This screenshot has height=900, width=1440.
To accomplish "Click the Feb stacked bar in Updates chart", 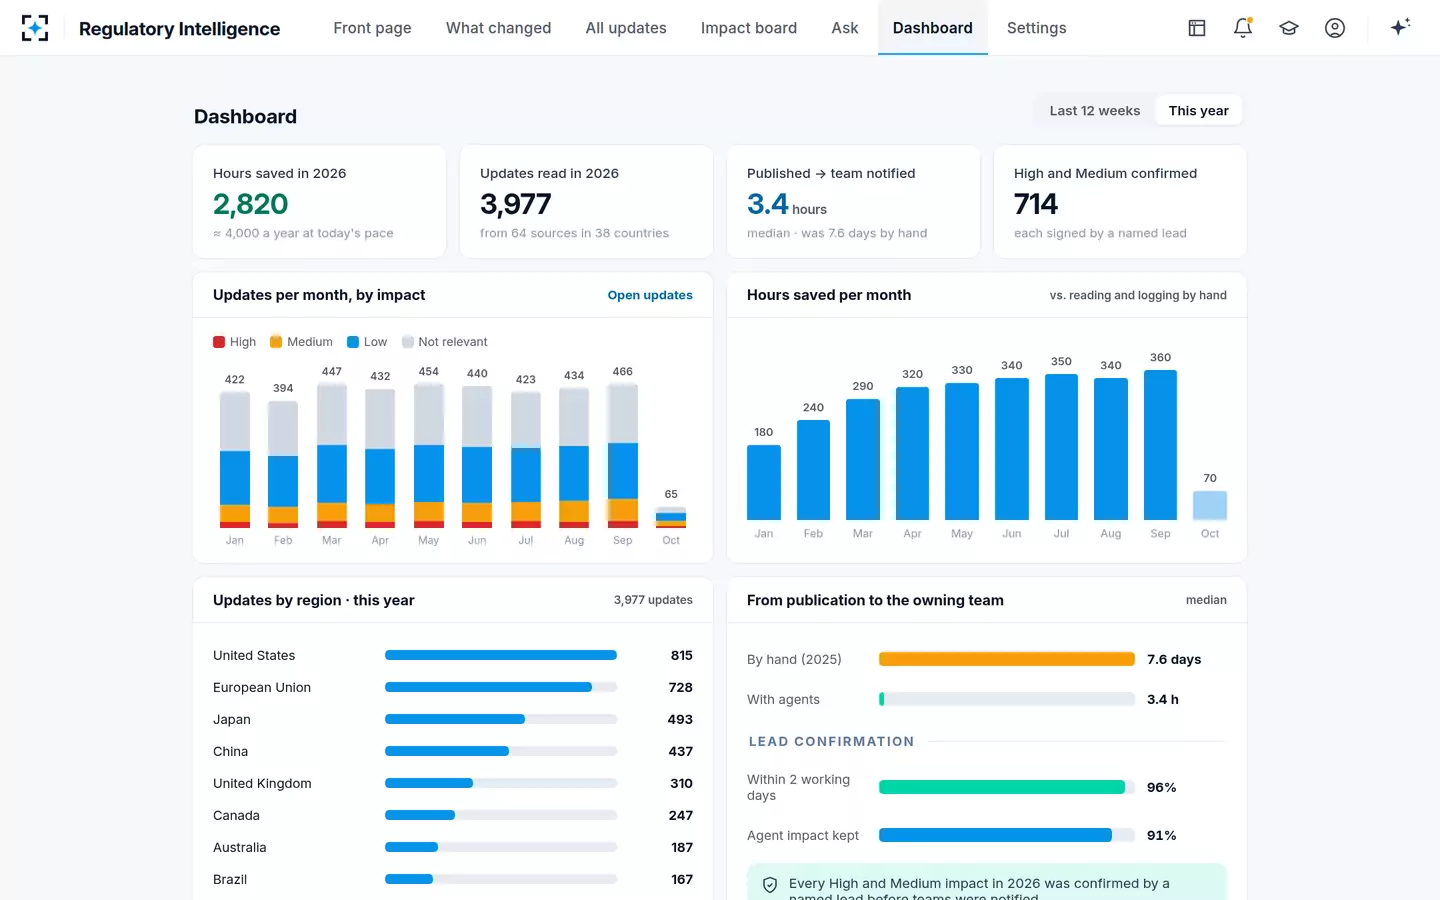I will coord(283,464).
